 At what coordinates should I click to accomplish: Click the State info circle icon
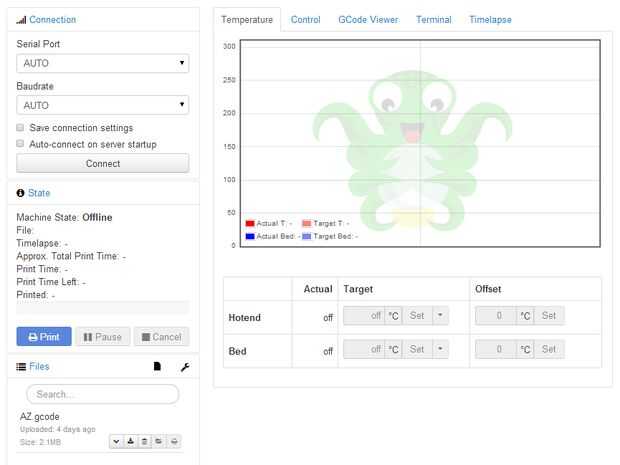coord(21,193)
